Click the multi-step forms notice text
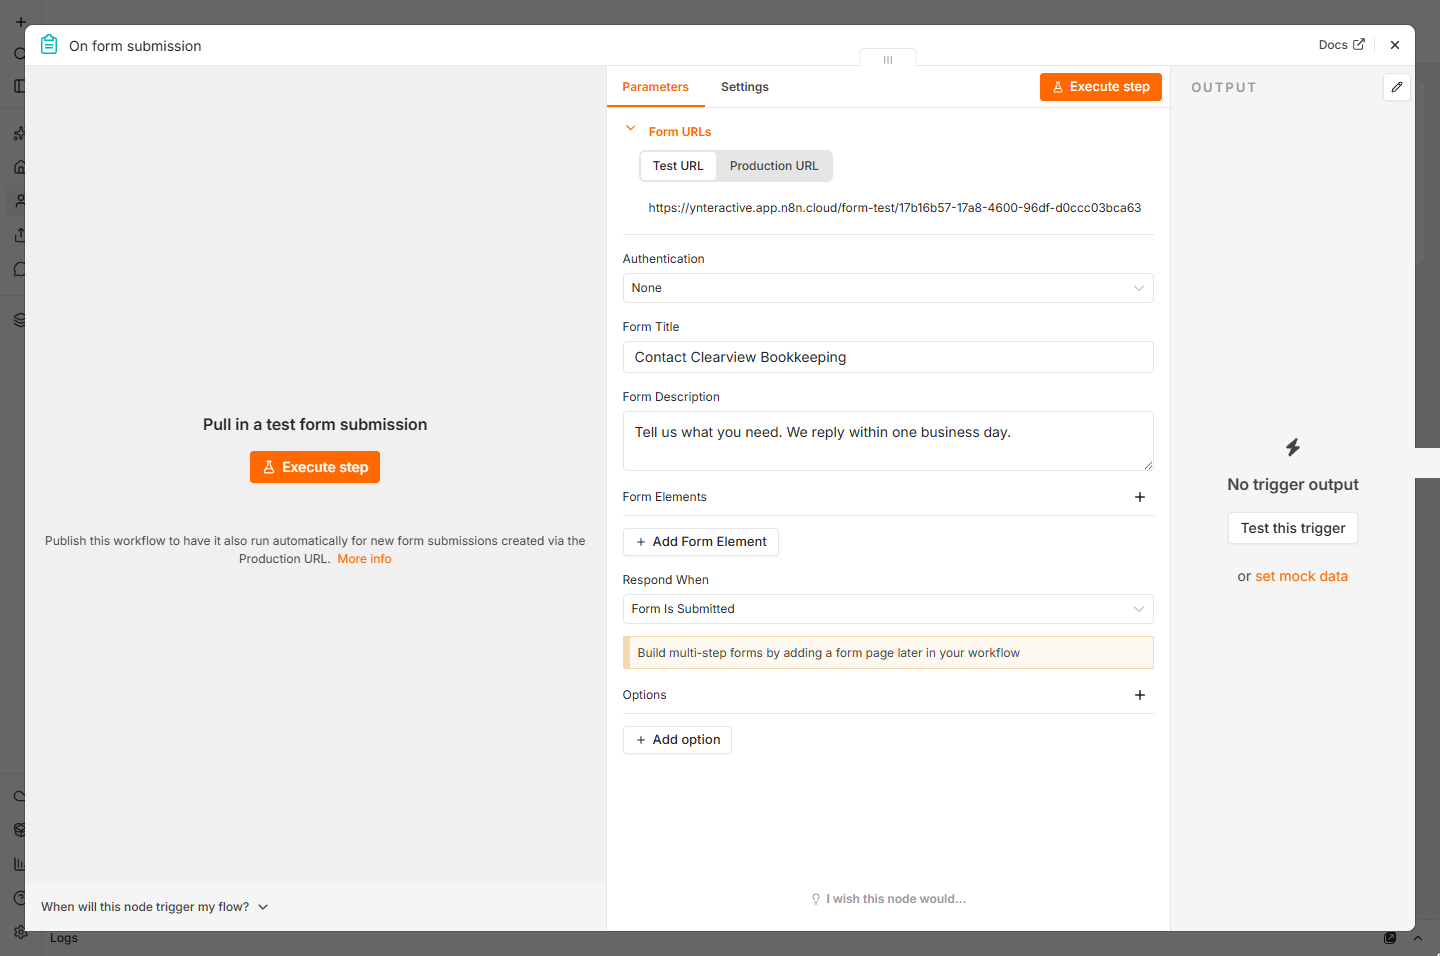Viewport: 1440px width, 956px height. 829,653
